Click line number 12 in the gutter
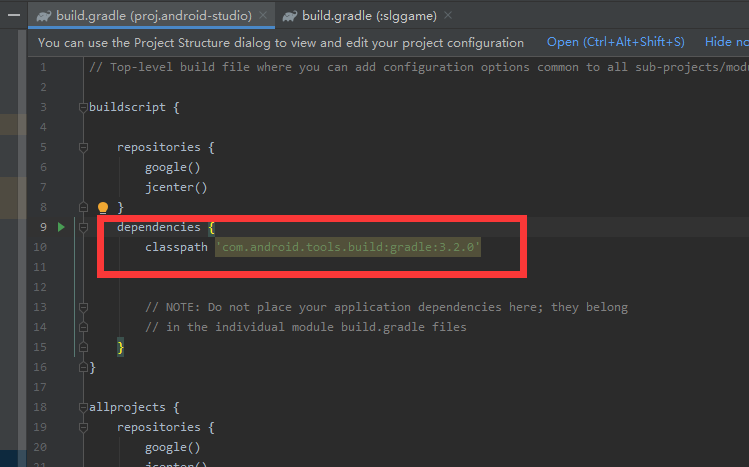This screenshot has width=749, height=467. [42, 287]
